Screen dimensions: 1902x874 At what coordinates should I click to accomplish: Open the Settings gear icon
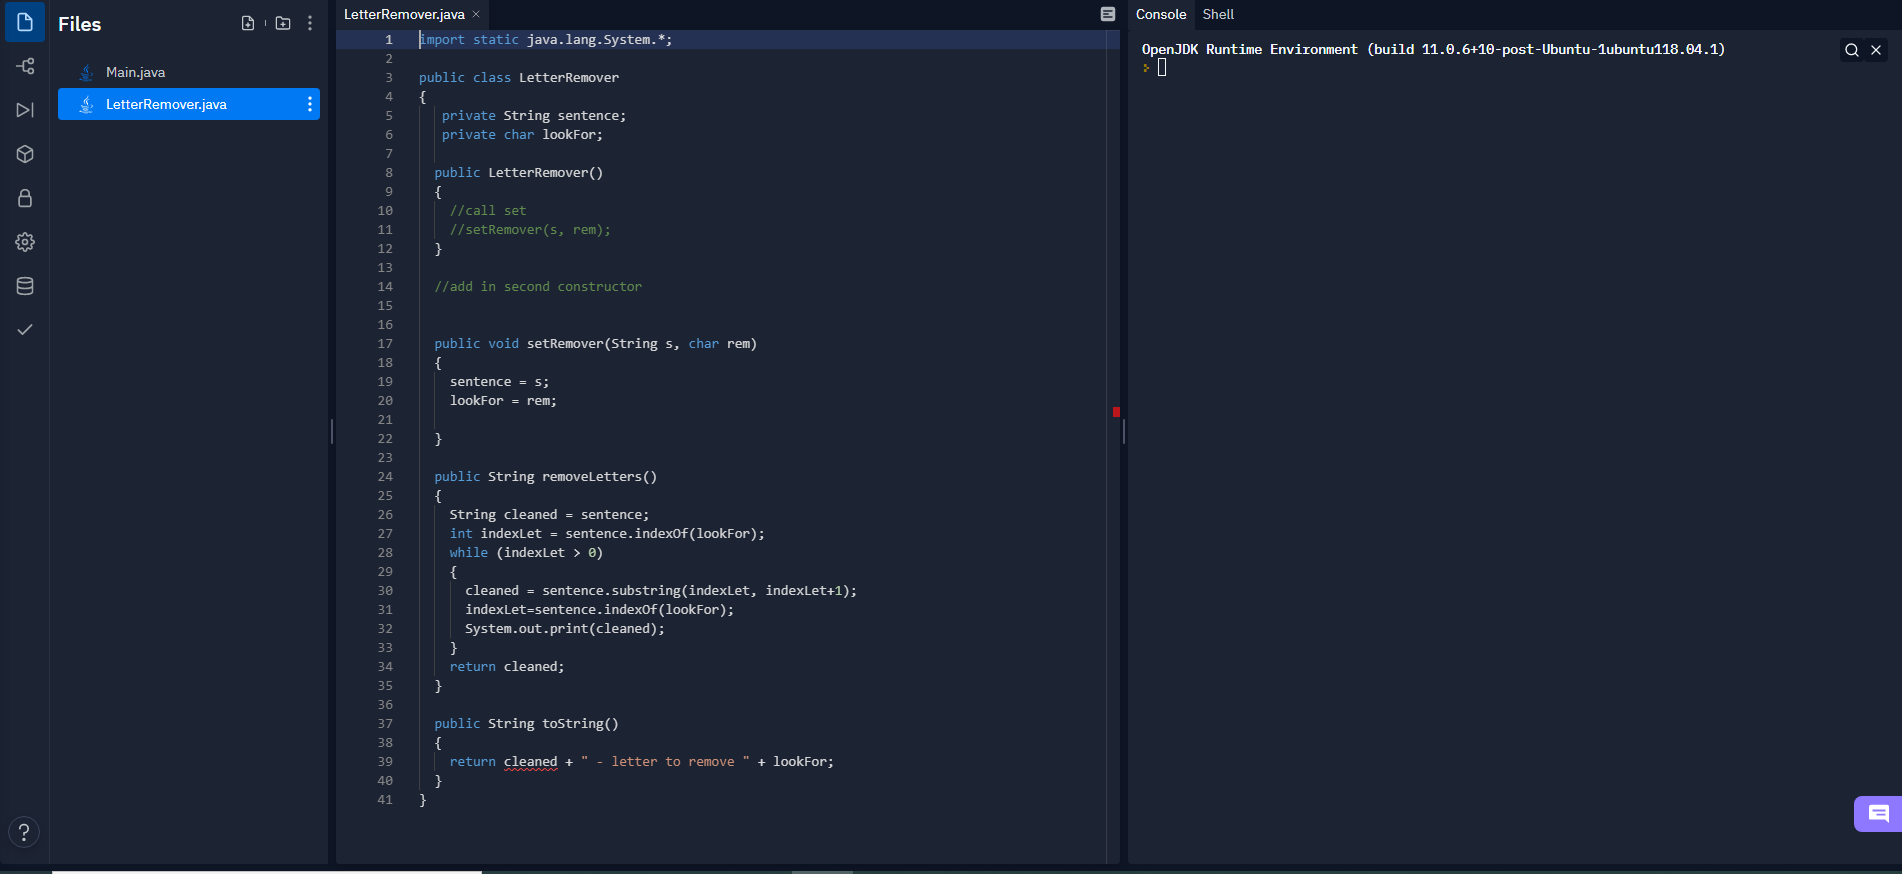coord(25,242)
